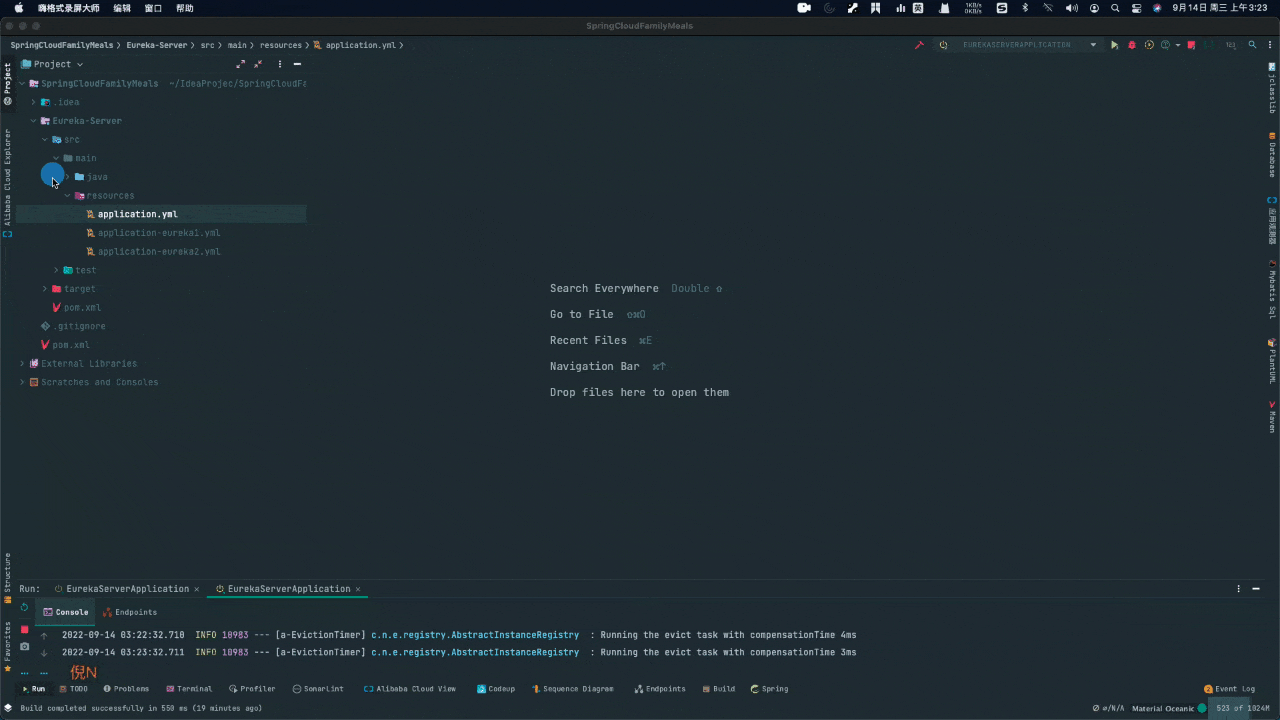Click the Build hammer icon

click(x=919, y=45)
